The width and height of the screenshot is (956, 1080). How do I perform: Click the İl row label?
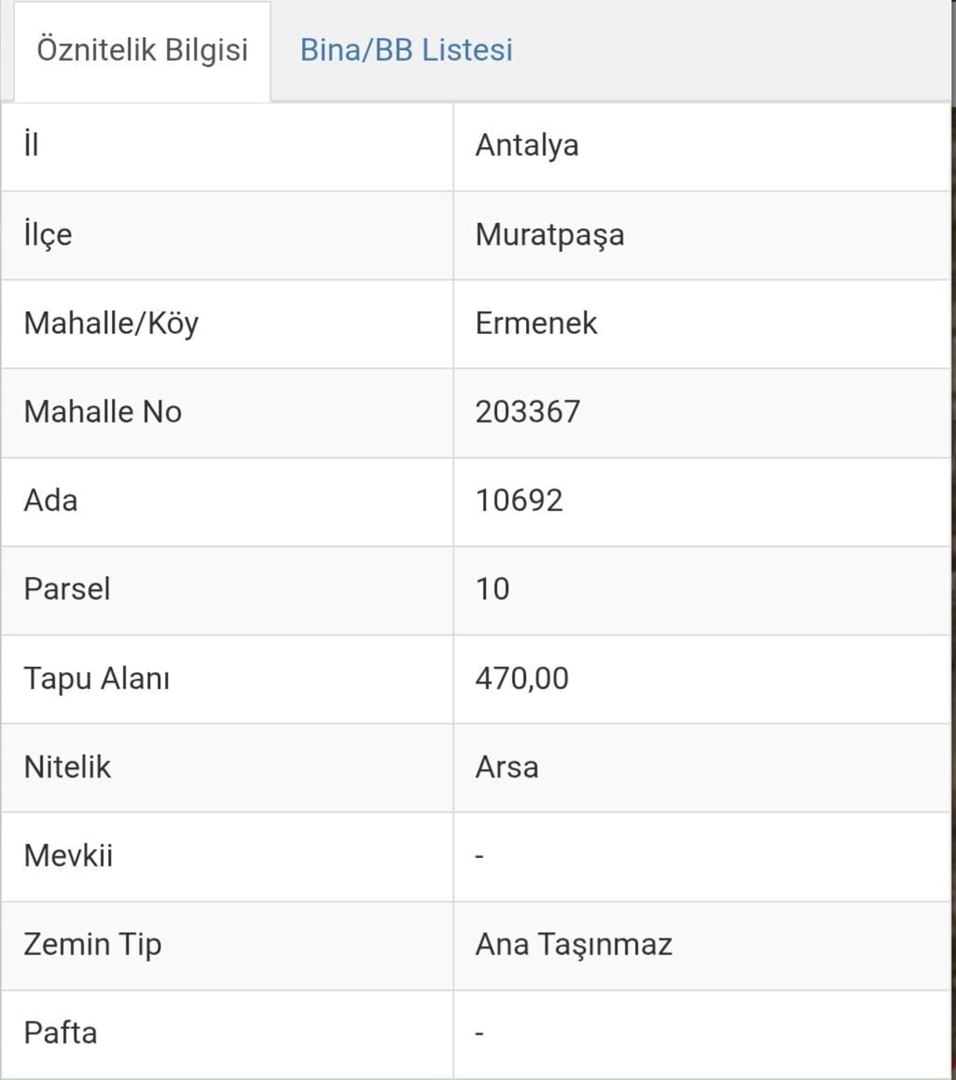pos(31,146)
